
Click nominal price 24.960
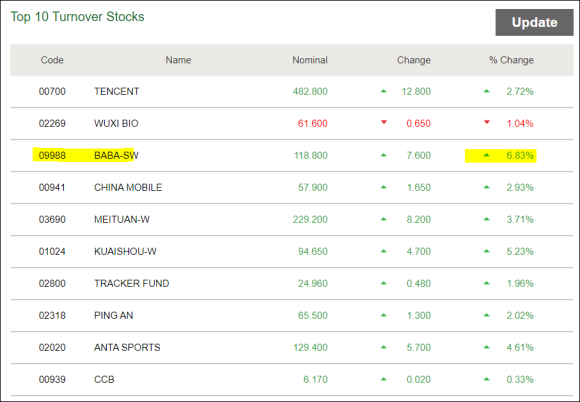313,283
